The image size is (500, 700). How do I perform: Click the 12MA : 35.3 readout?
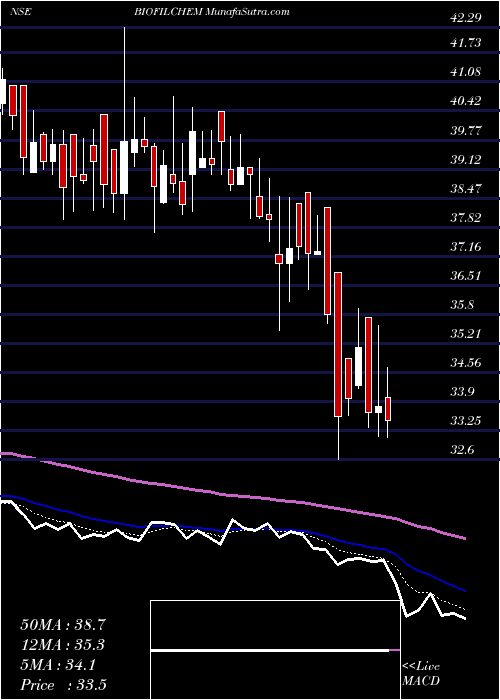63,645
